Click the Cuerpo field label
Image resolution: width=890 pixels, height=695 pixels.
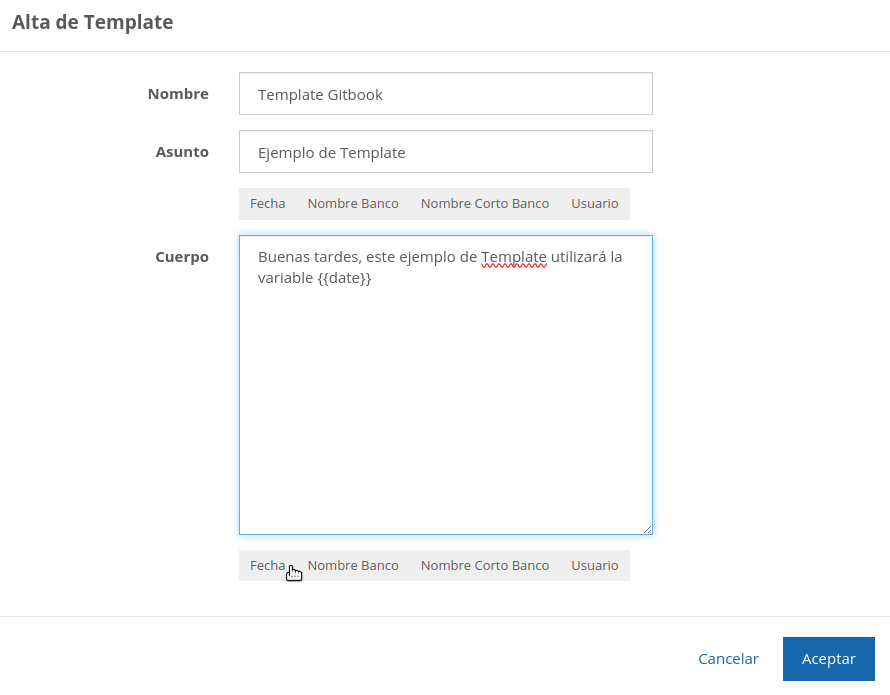(182, 257)
